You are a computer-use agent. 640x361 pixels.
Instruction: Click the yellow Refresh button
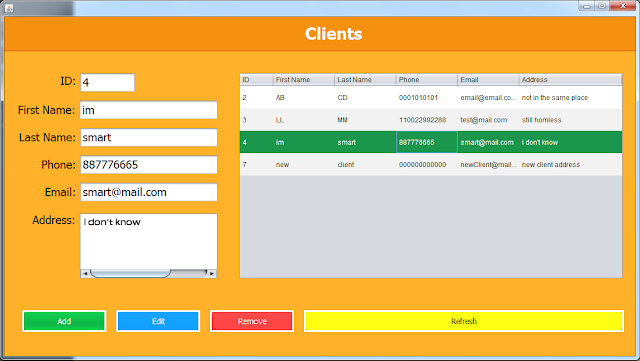[x=464, y=321]
